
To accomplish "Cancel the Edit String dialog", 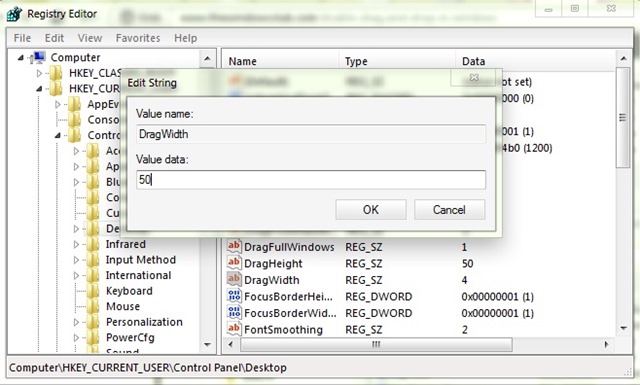I will (449, 209).
